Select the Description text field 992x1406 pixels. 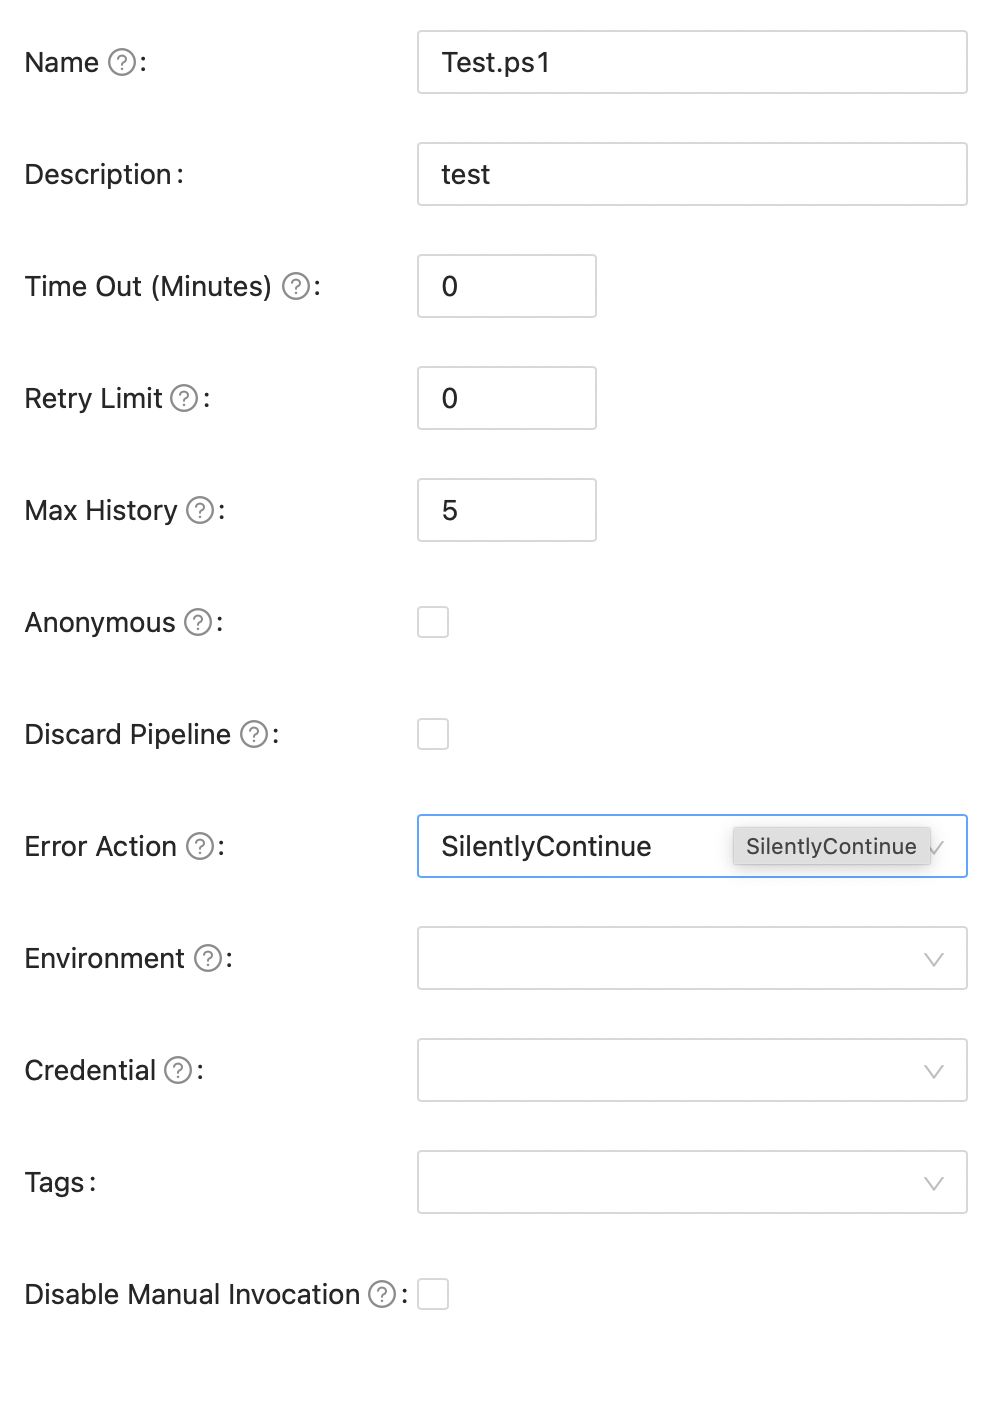[692, 174]
